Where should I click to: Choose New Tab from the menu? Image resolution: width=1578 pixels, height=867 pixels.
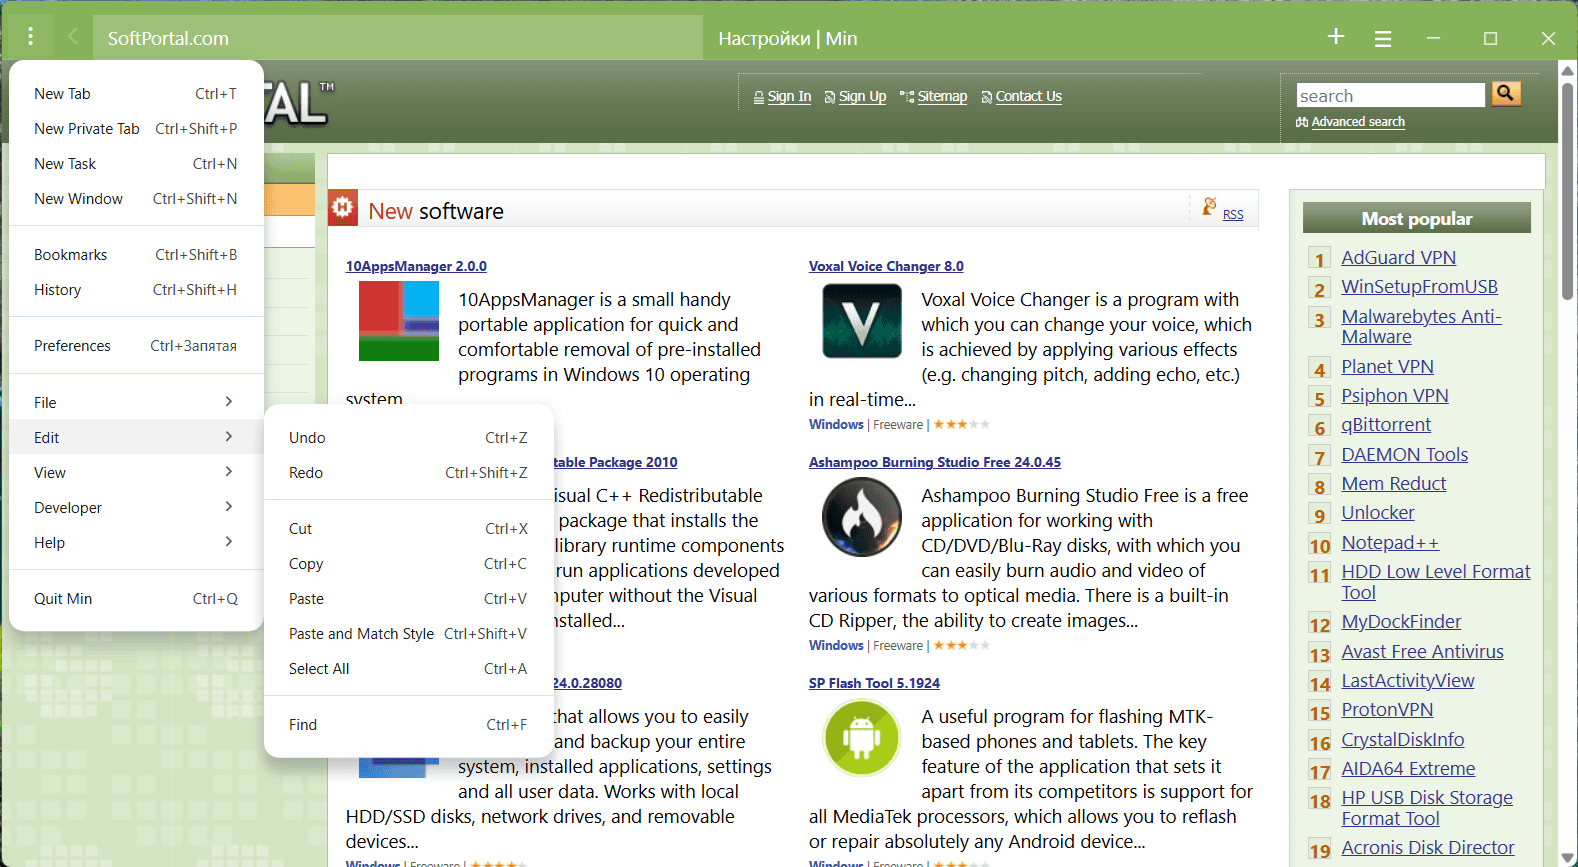click(x=136, y=94)
